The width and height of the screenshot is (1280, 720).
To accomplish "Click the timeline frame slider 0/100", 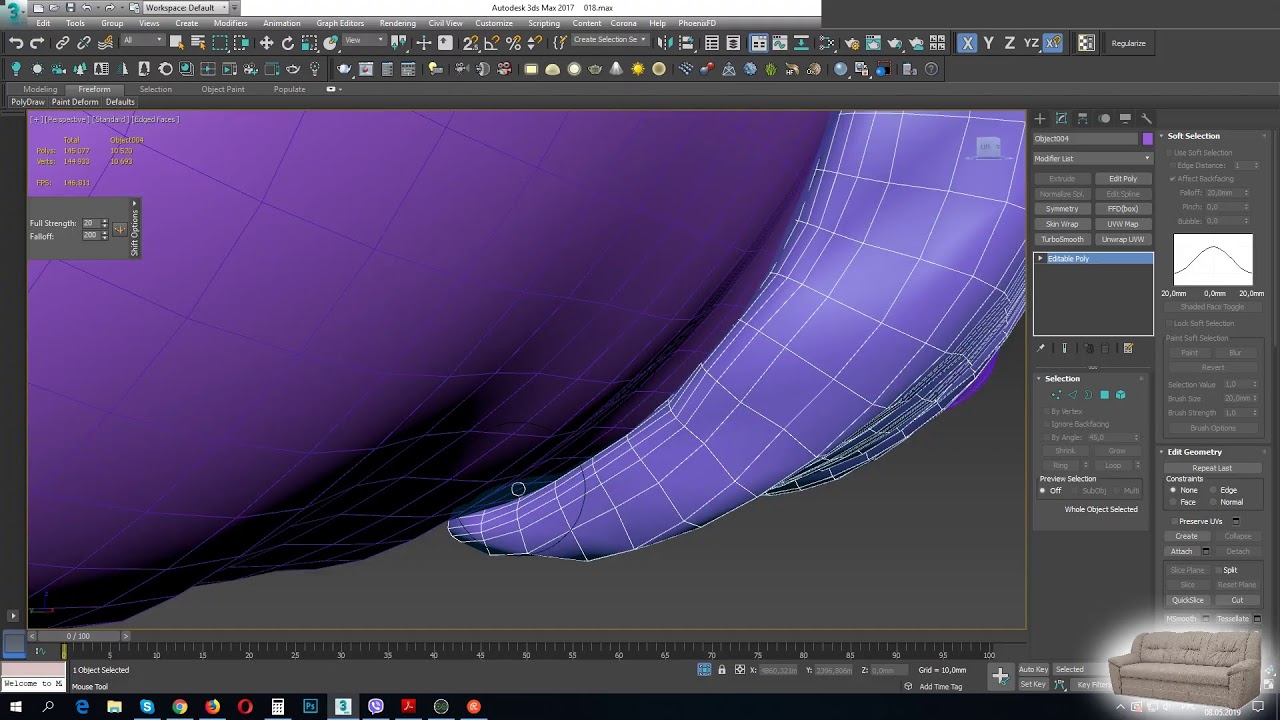I will click(79, 636).
